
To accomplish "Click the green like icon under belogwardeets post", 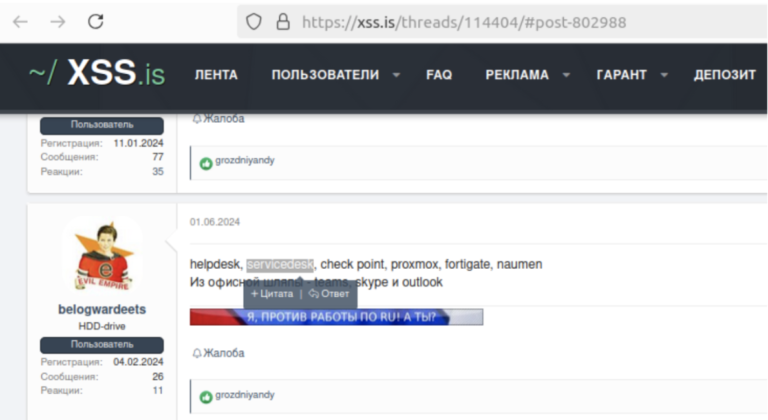I will tap(206, 396).
